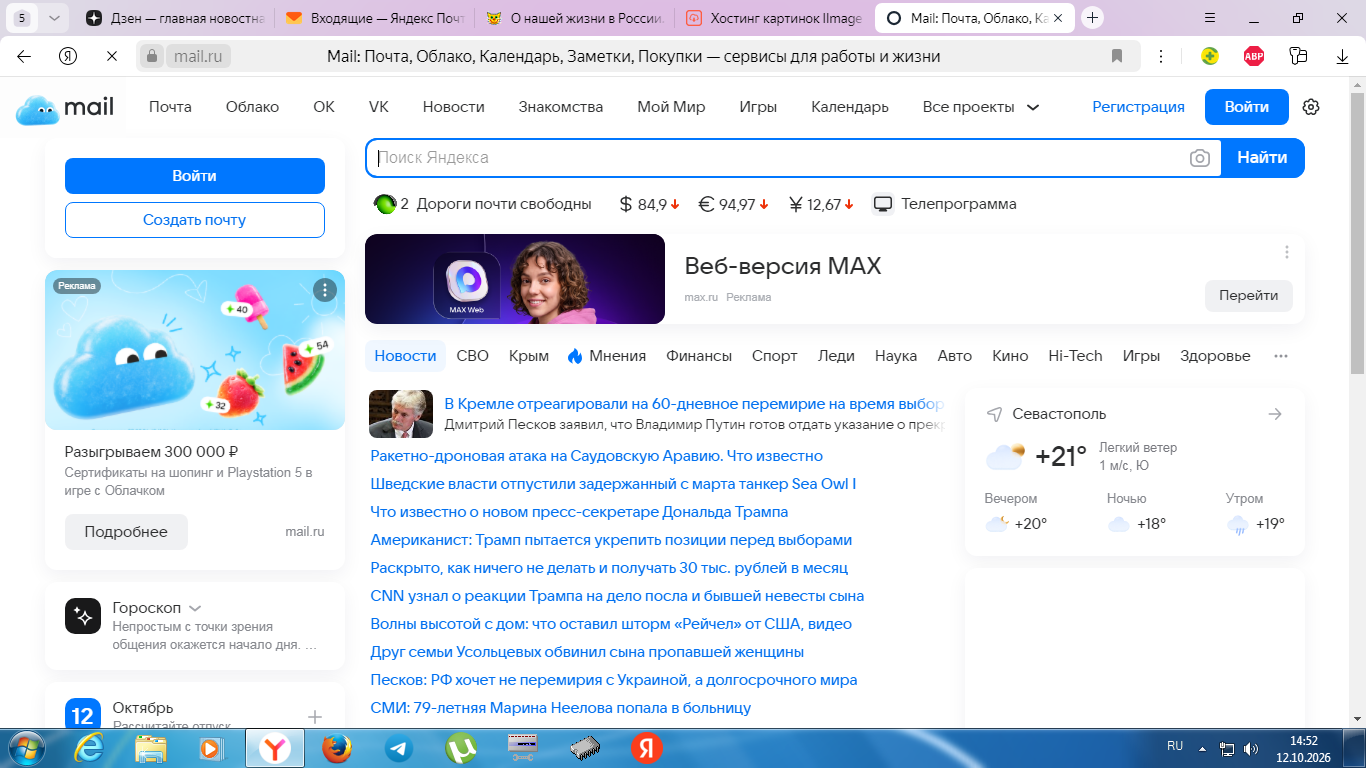Open uTorrent from the taskbar
1366x768 pixels.
point(461,748)
